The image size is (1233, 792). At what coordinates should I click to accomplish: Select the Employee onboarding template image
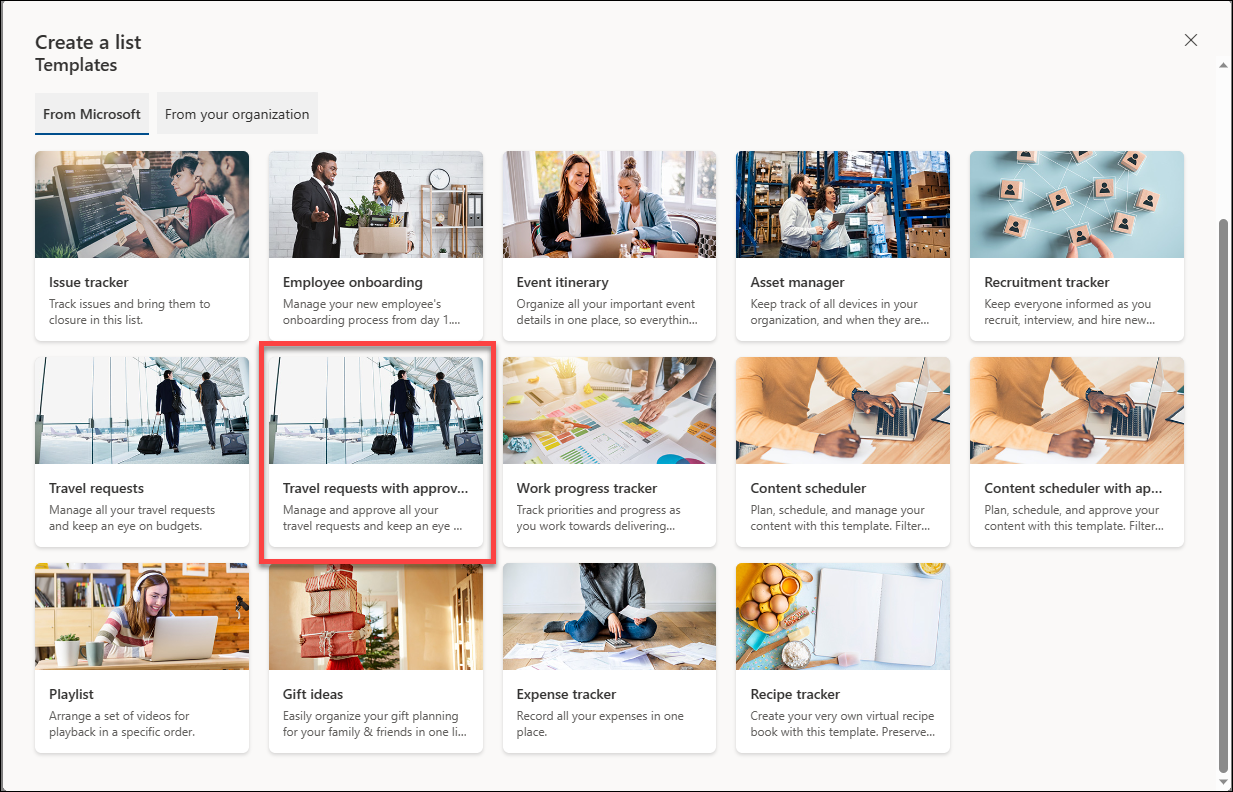click(376, 205)
